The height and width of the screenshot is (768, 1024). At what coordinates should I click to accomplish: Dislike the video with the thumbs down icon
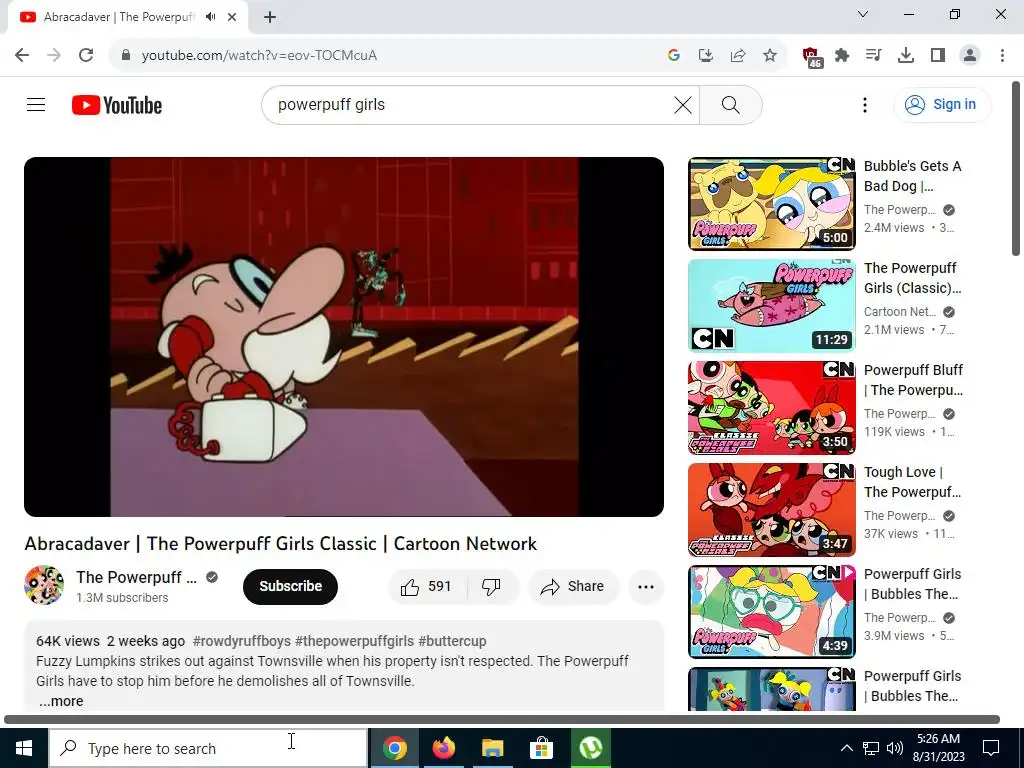[492, 586]
